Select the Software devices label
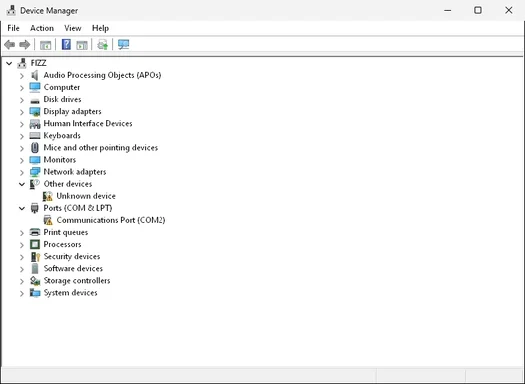 click(x=73, y=268)
